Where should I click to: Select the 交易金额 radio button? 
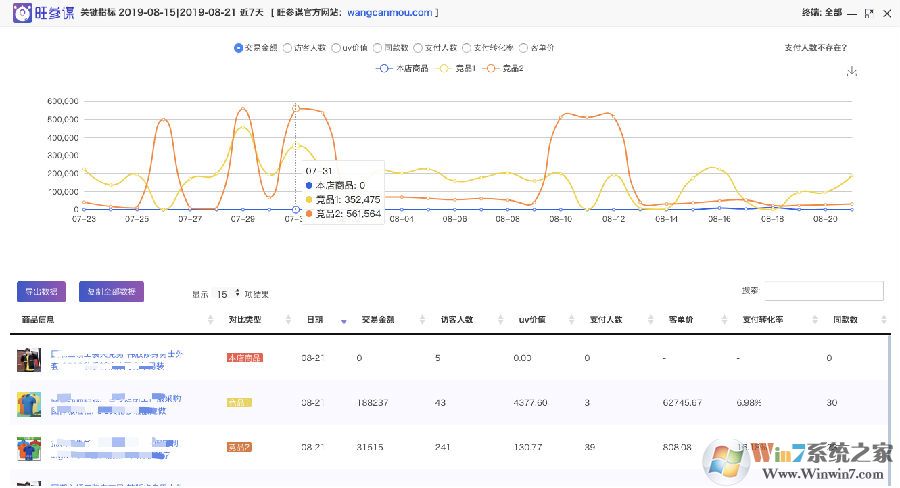(x=238, y=47)
